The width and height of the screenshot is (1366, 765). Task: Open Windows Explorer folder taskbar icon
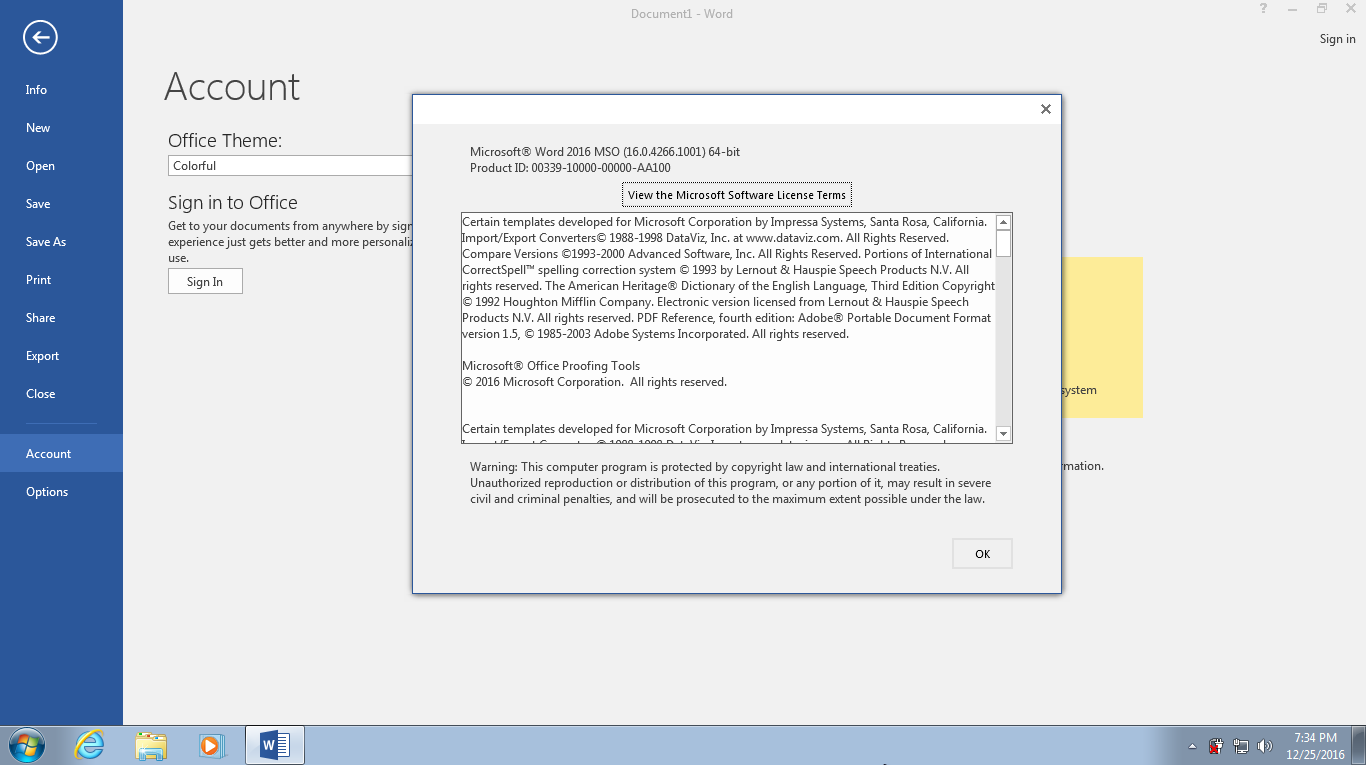click(151, 745)
